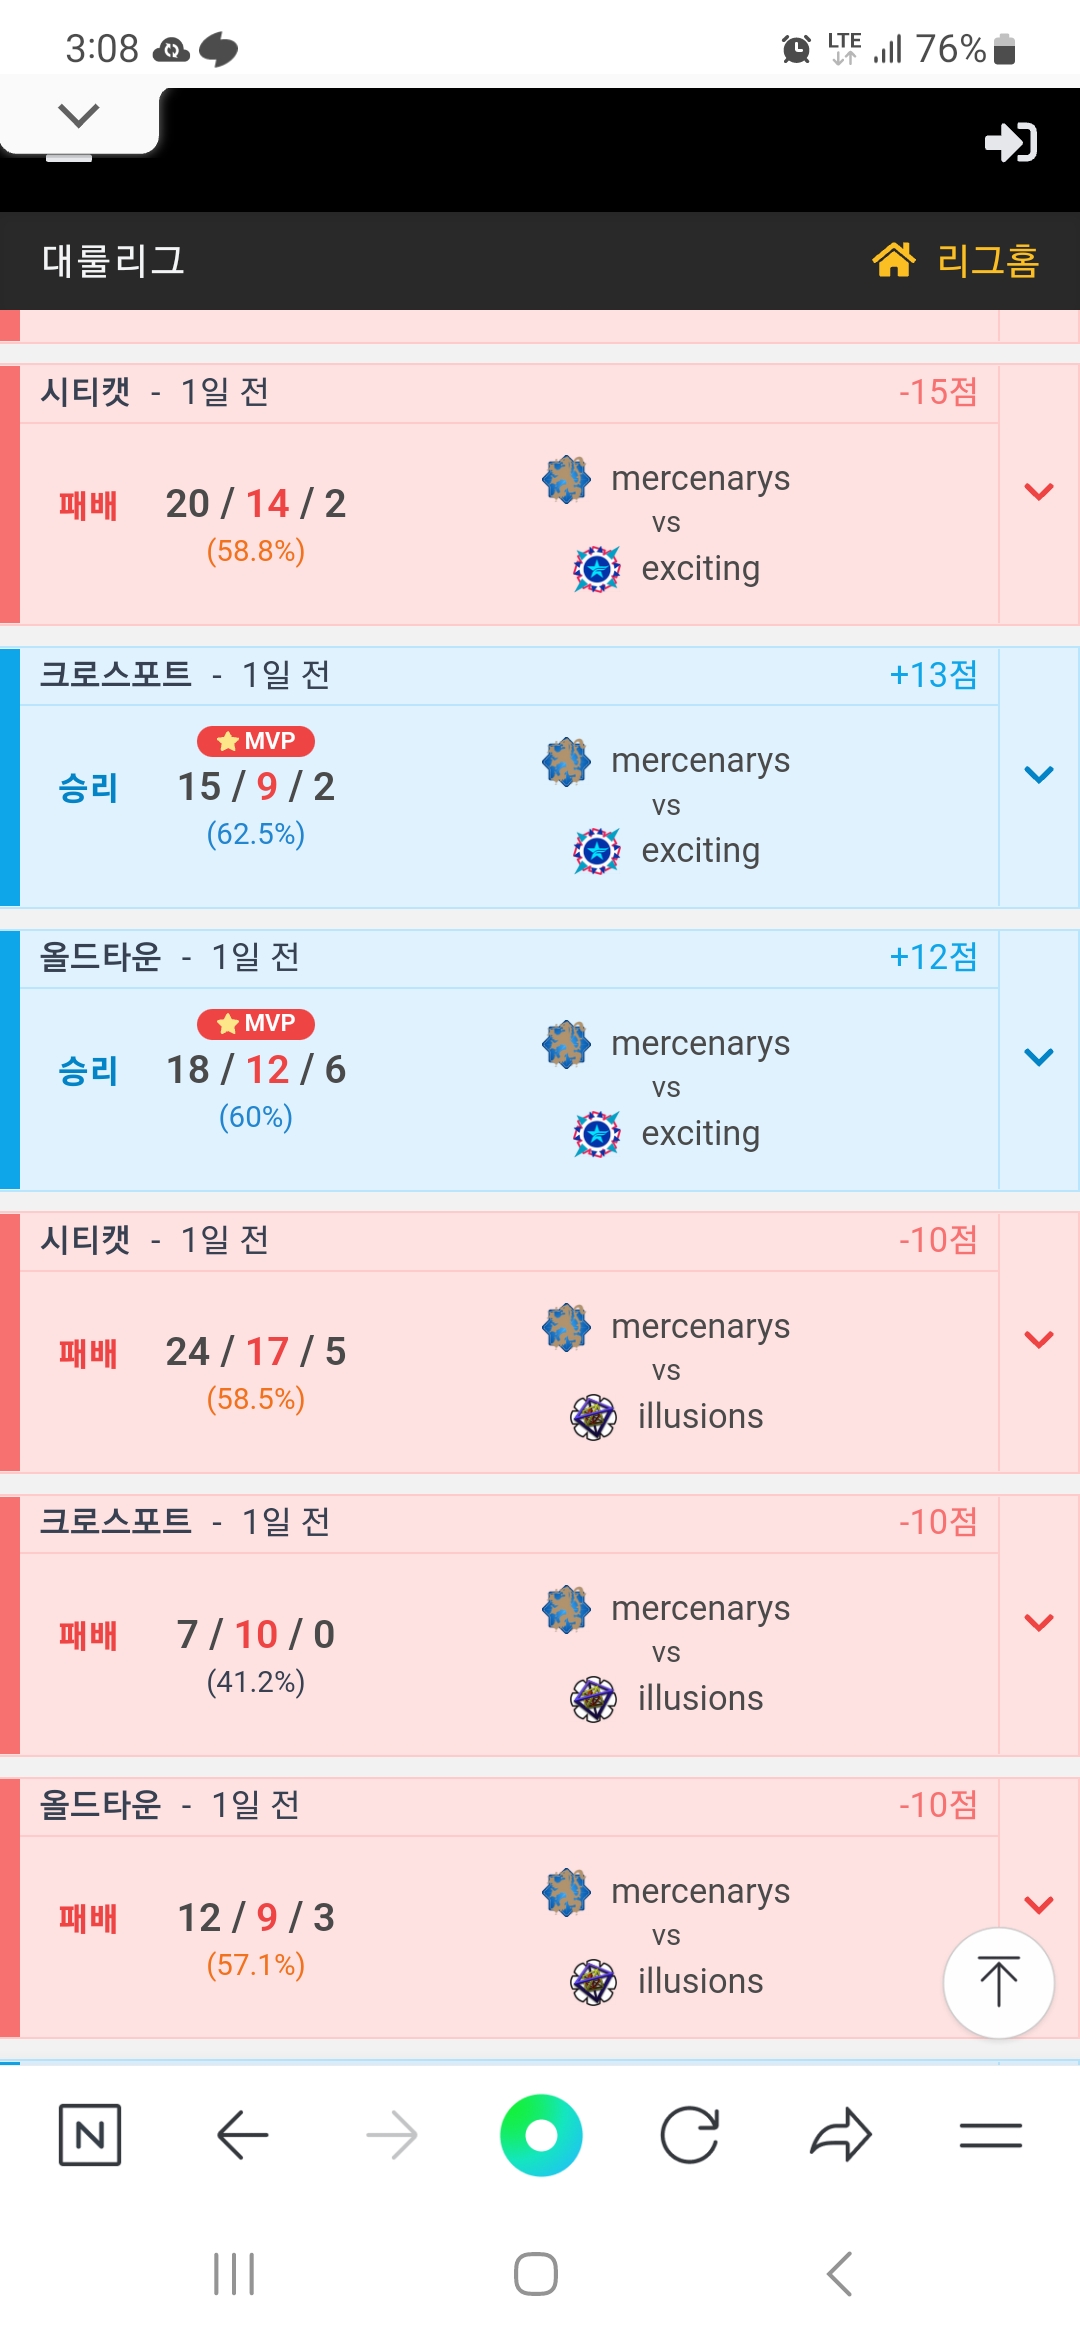This screenshot has height=2340, width=1080.
Task: Expand the 시티캣 -10점 match details
Action: pos(1039,1340)
